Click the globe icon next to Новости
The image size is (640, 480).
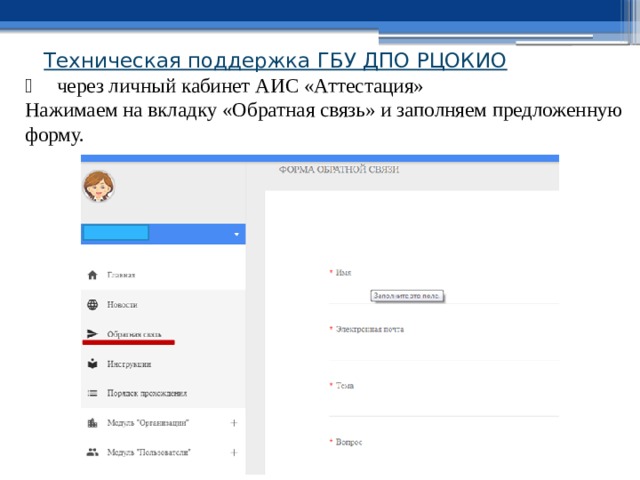click(x=93, y=304)
